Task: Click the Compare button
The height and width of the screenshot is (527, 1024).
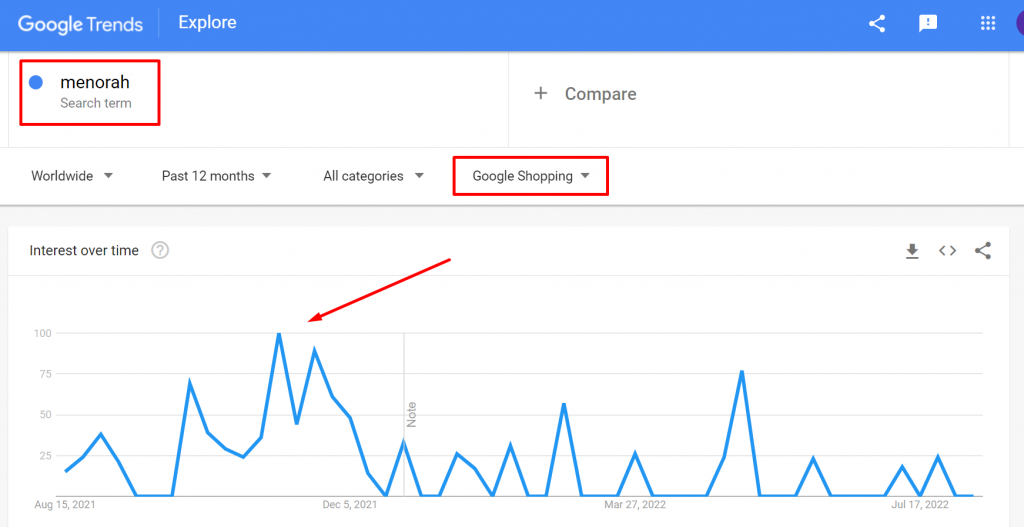Action: pyautogui.click(x=600, y=94)
